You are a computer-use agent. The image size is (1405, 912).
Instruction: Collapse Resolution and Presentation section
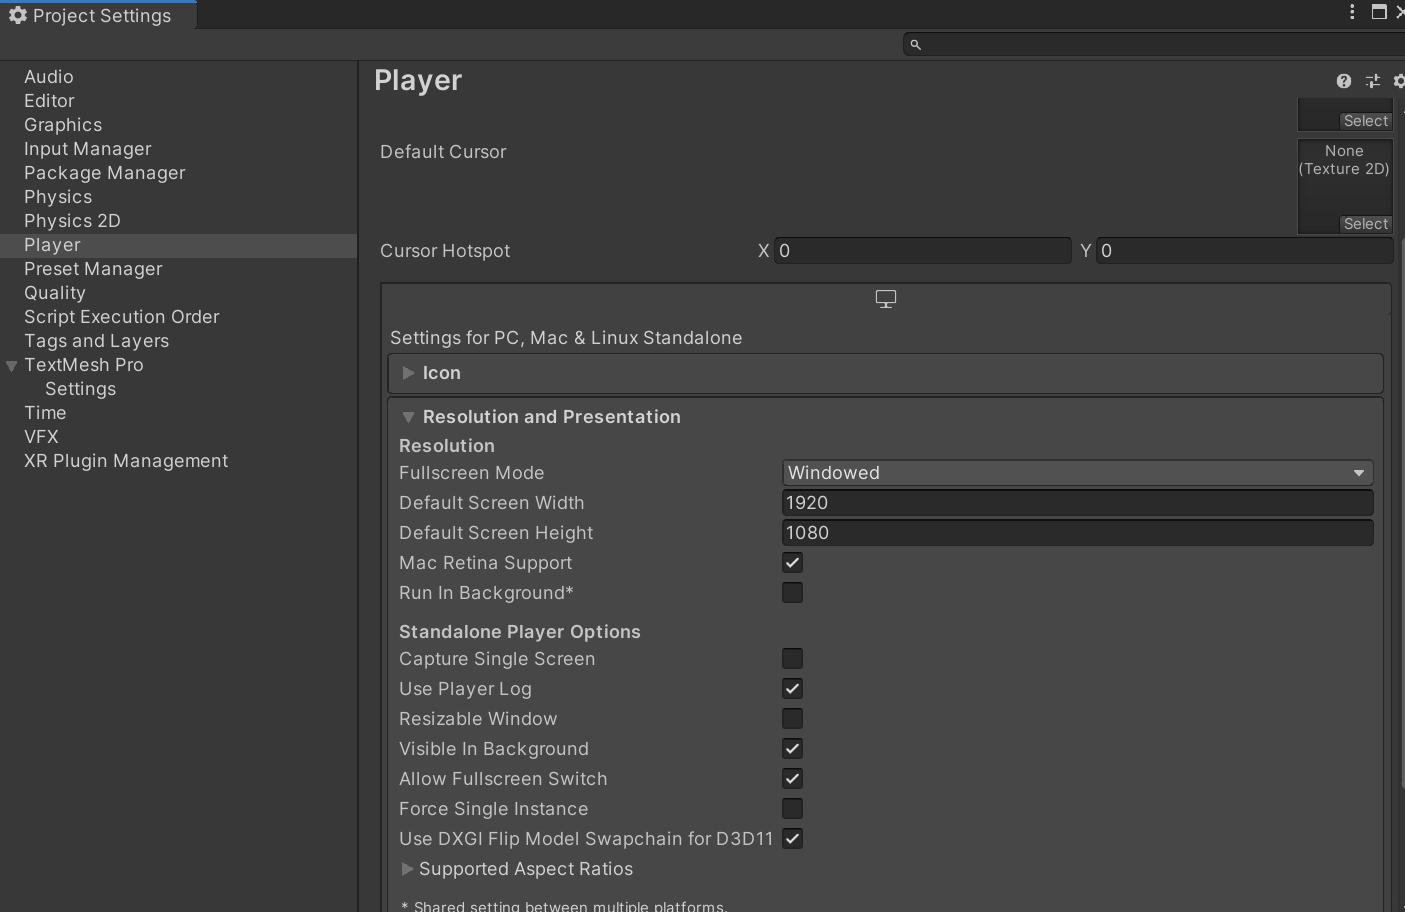coord(408,417)
